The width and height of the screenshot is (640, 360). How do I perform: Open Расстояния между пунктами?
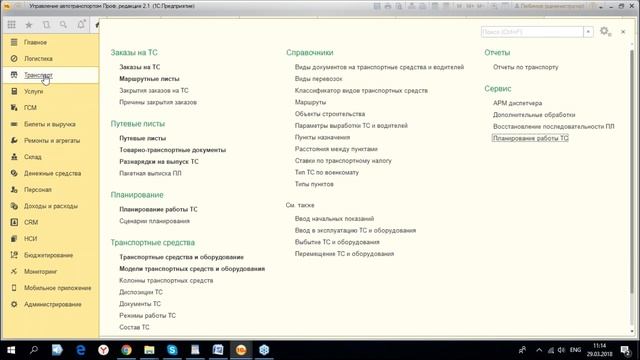336,149
